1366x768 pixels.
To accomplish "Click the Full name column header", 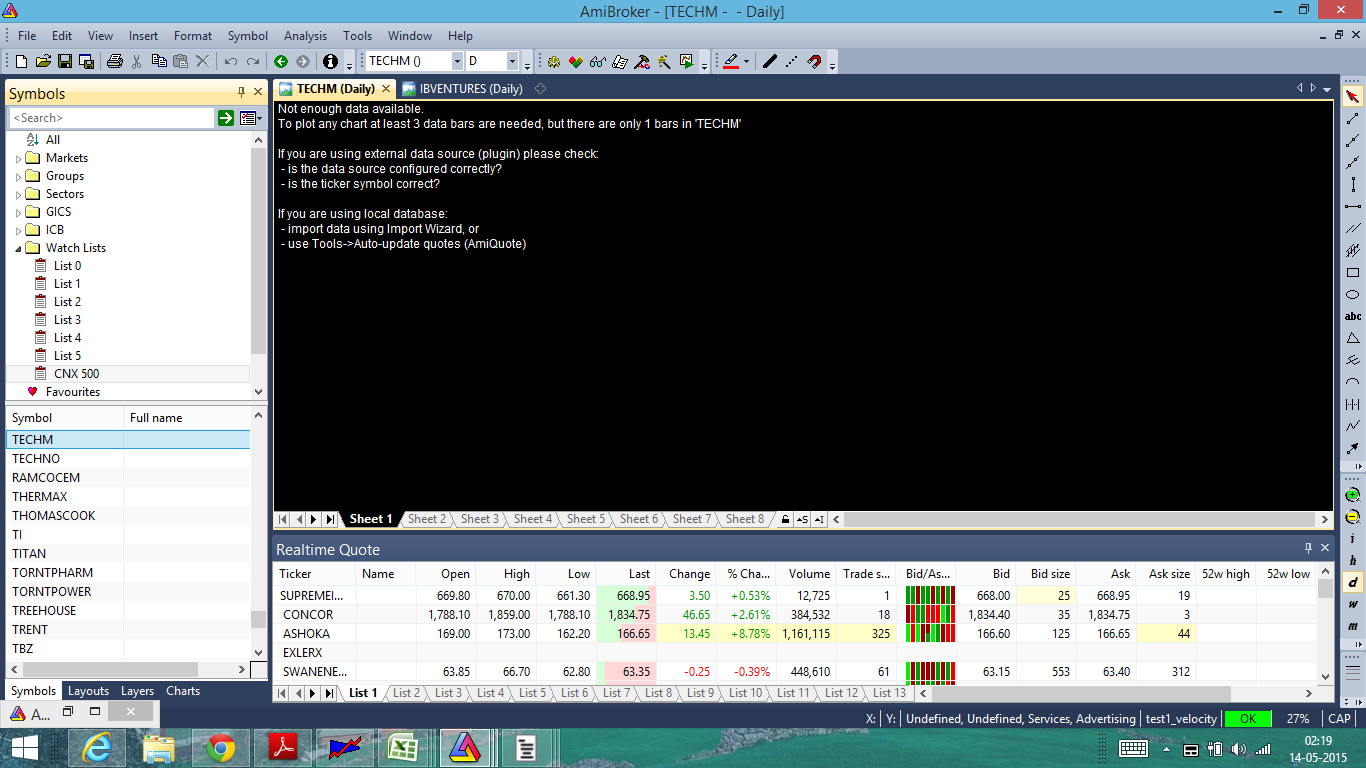I will pos(186,418).
